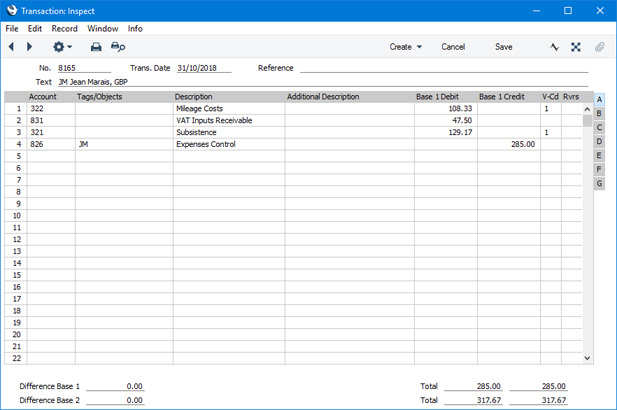This screenshot has width=617, height=410.
Task: Open the Record menu
Action: [65, 29]
